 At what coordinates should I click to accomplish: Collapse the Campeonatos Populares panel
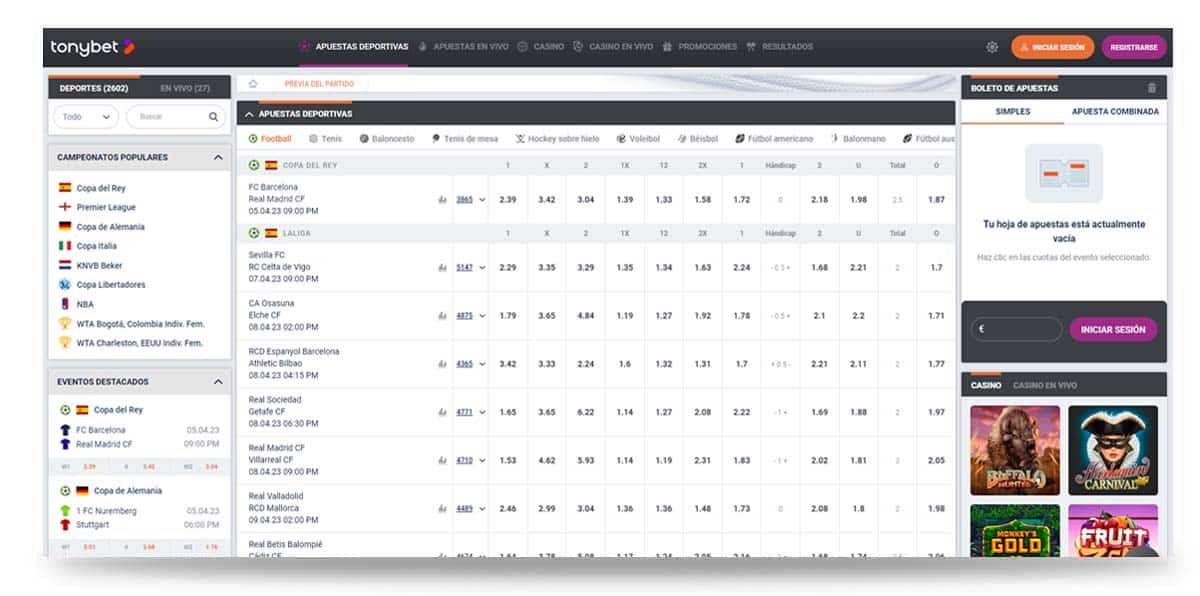(x=218, y=158)
